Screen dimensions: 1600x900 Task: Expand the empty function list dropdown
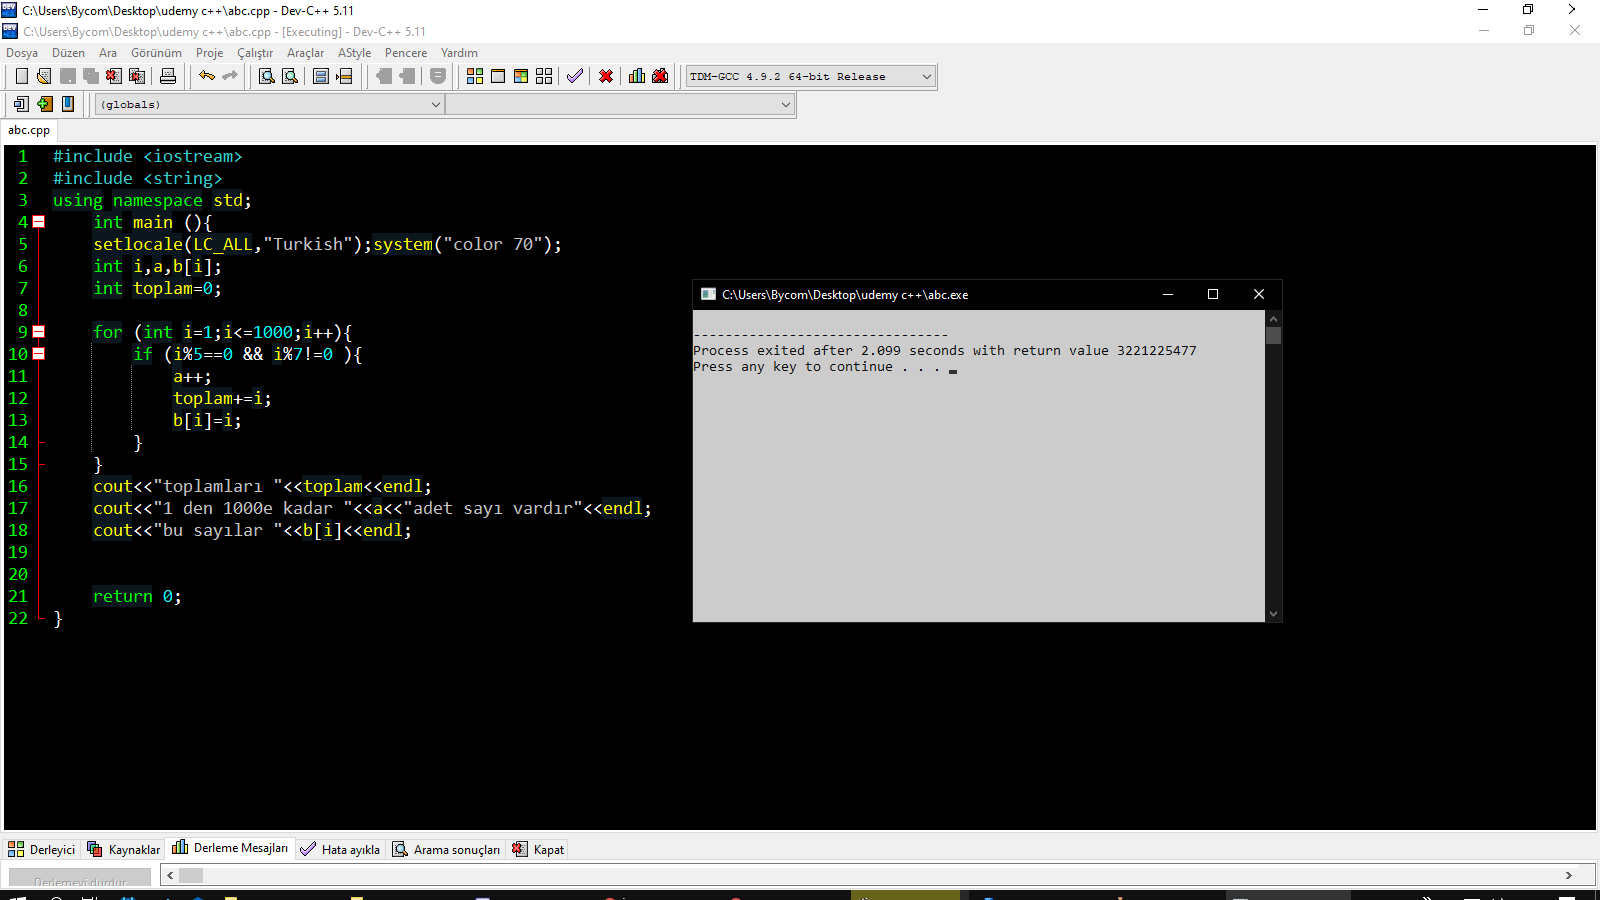click(620, 104)
